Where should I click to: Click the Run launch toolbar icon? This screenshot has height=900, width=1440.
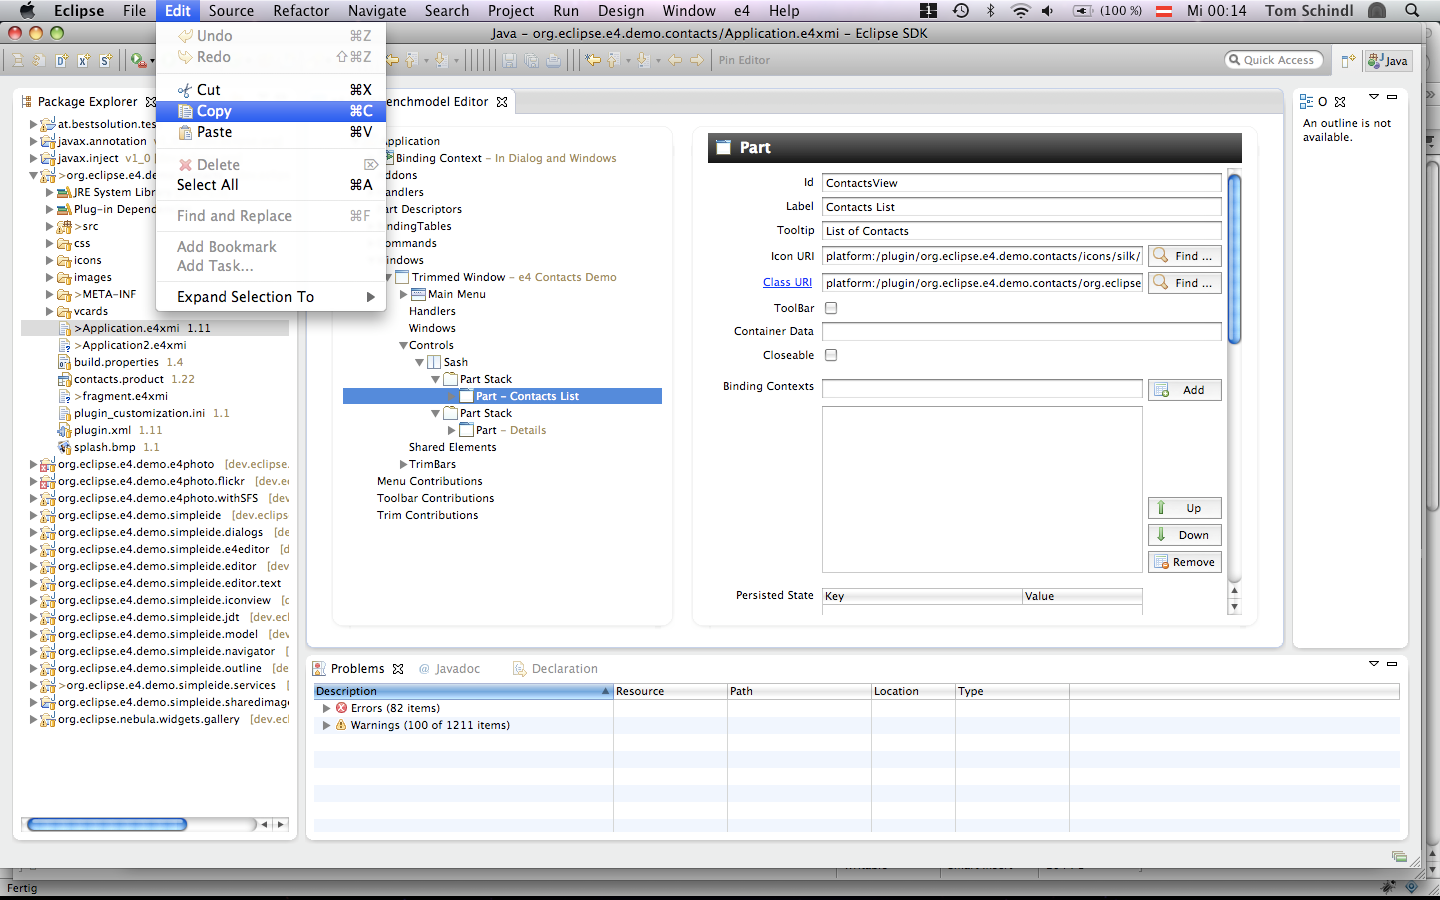(x=137, y=60)
